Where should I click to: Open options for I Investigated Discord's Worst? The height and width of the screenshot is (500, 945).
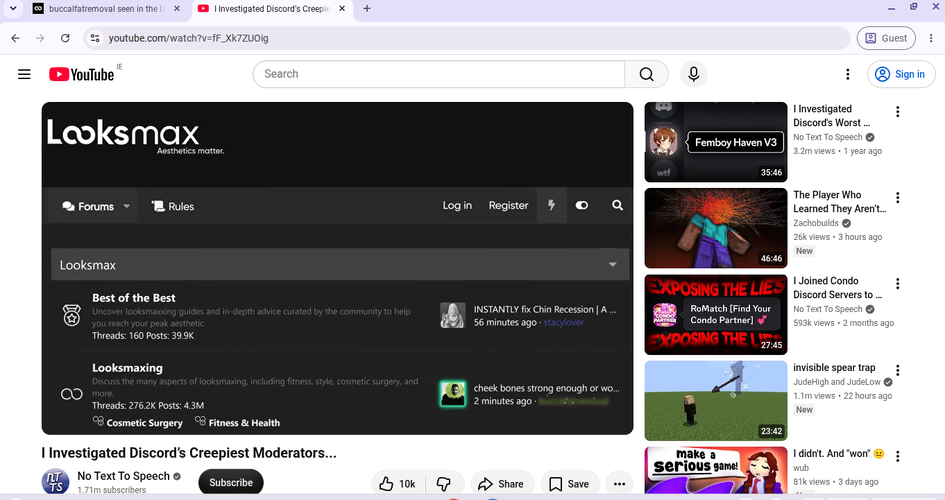(x=897, y=111)
